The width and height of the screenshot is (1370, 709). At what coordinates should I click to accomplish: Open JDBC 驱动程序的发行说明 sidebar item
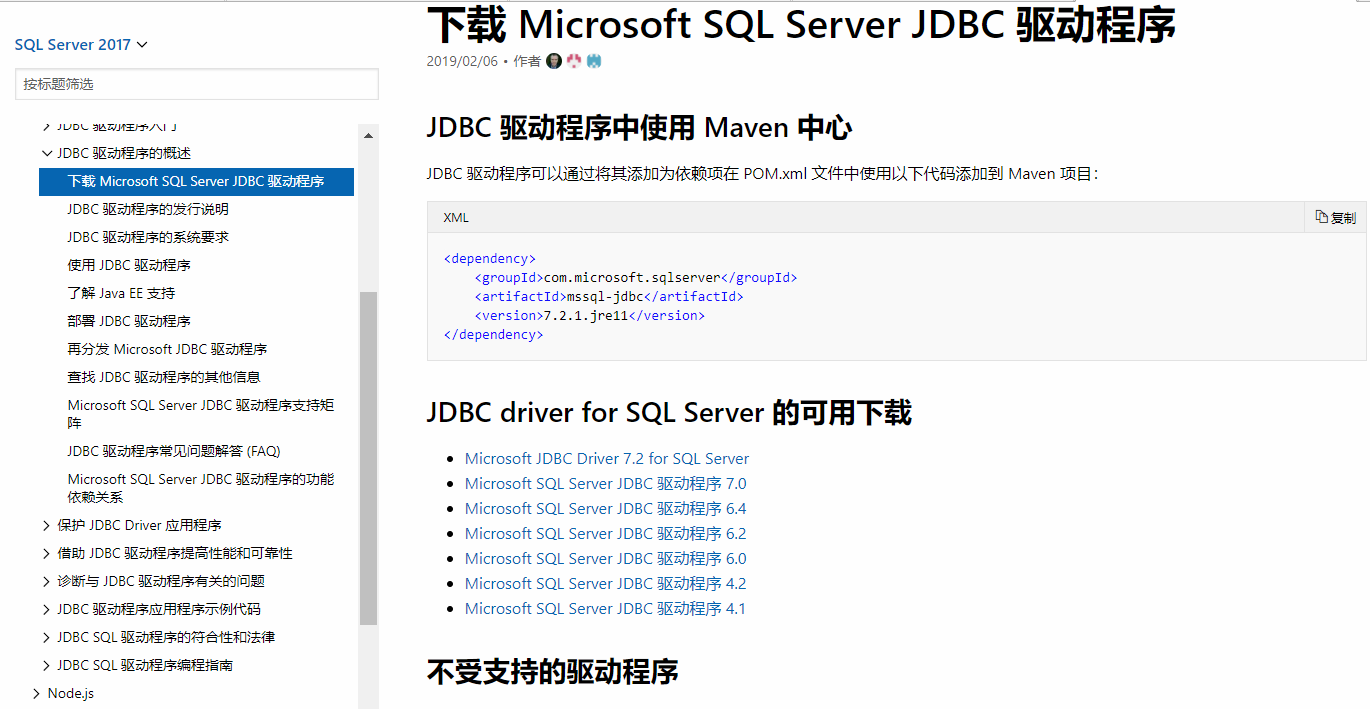[x=148, y=209]
